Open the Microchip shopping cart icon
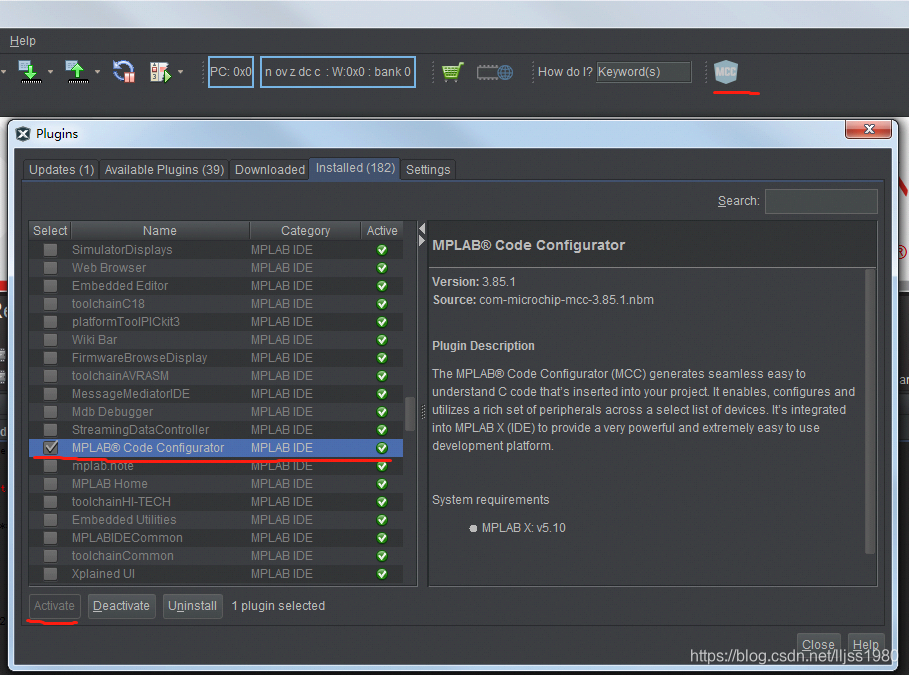 click(452, 72)
